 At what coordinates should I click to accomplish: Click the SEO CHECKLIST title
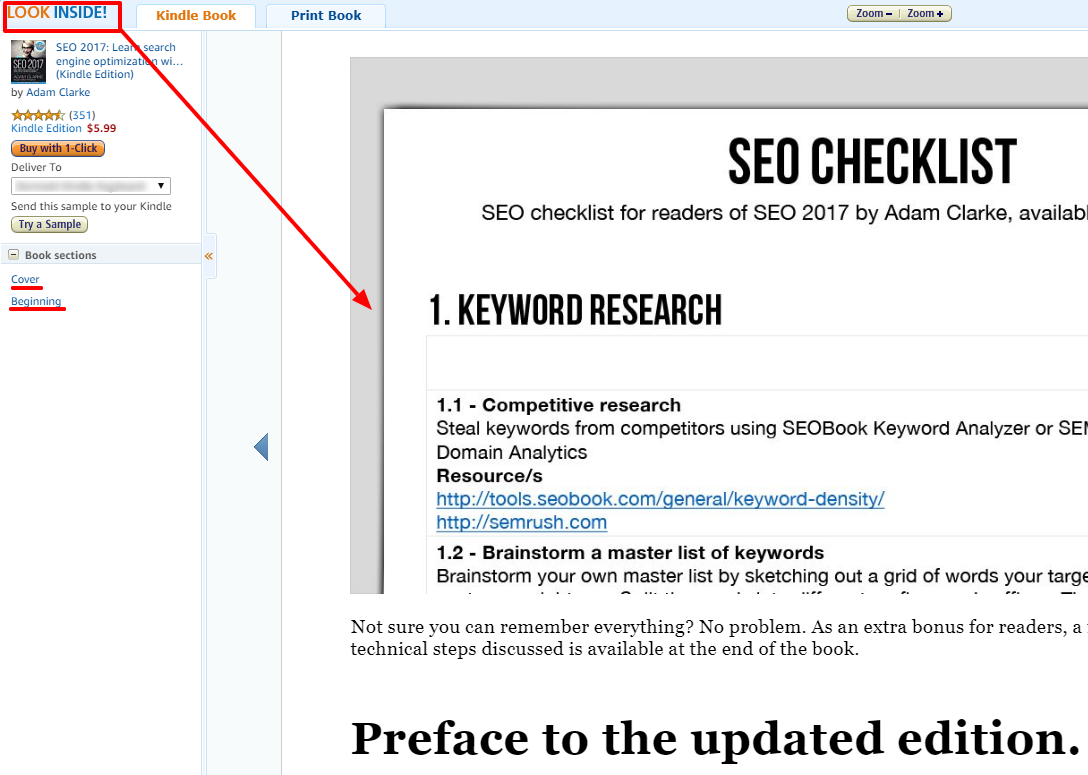pos(872,162)
